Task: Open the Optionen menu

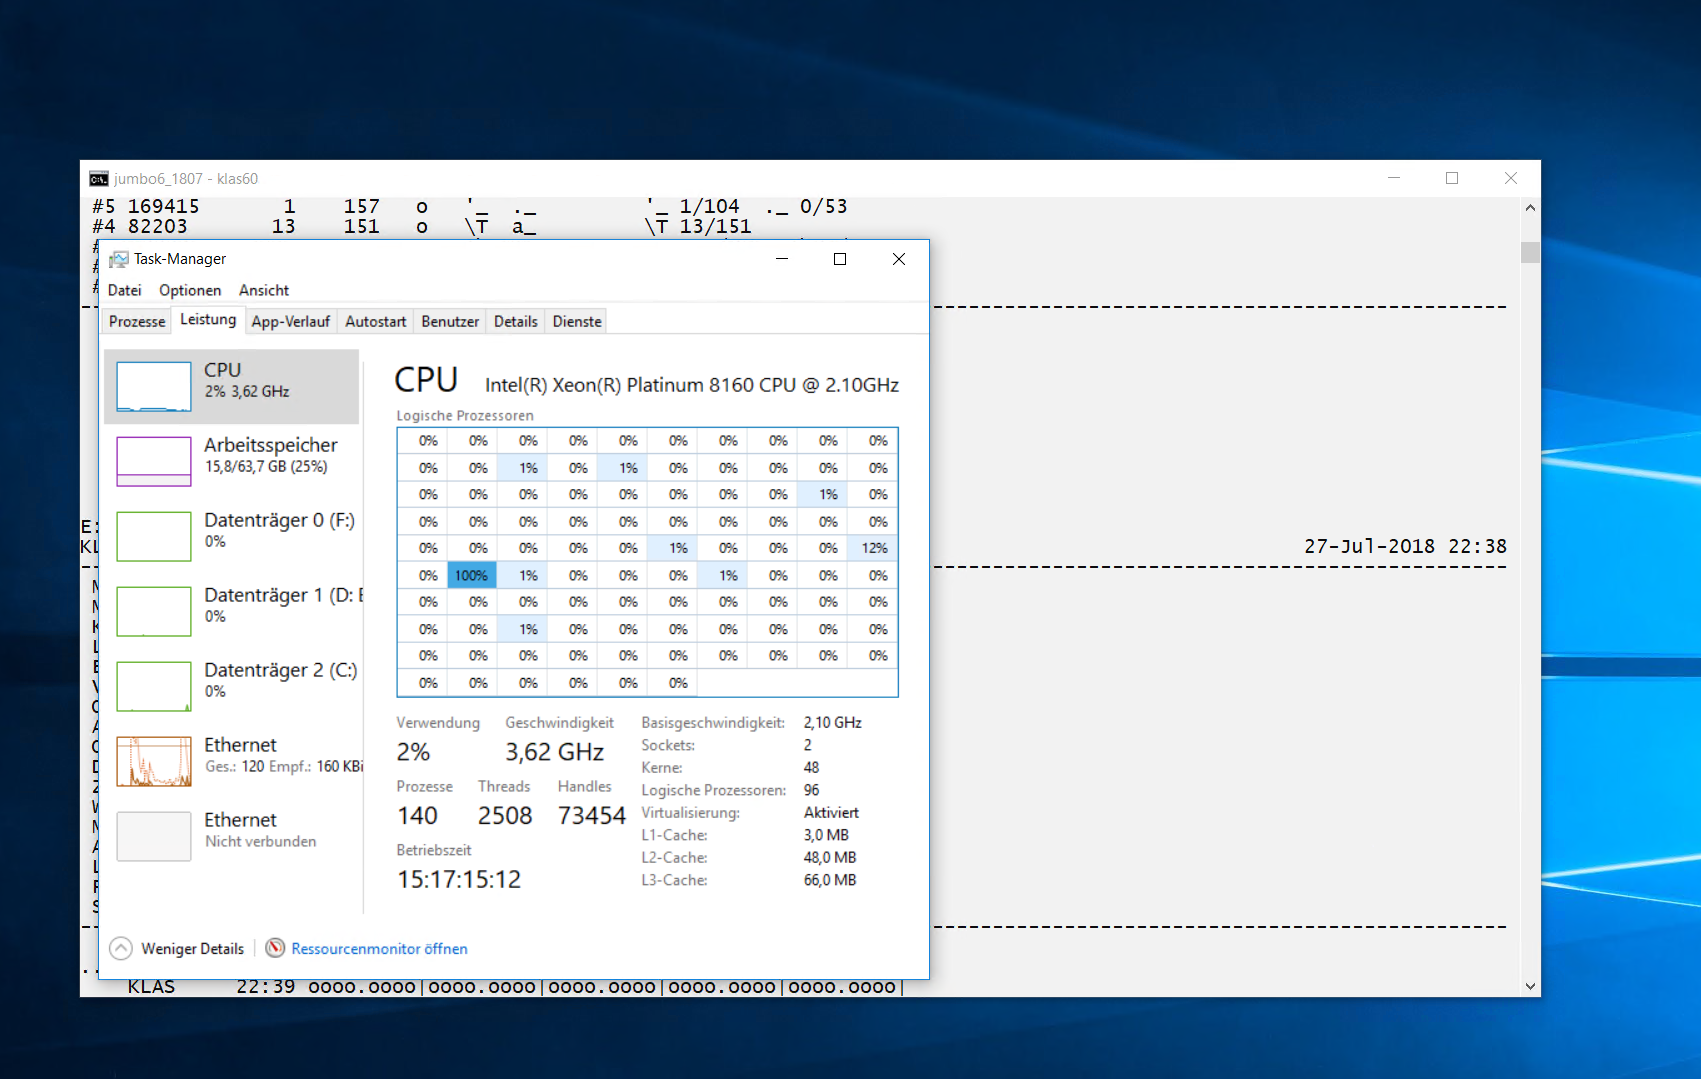Action: [190, 290]
